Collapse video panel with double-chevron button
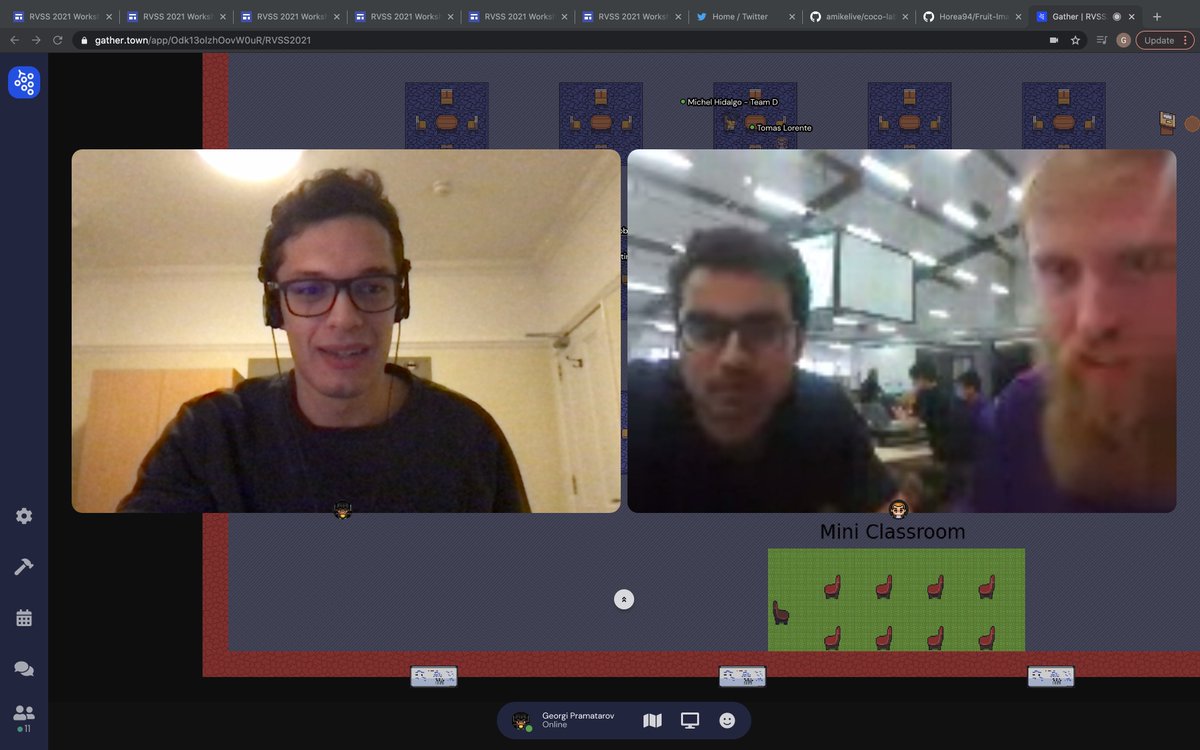The height and width of the screenshot is (750, 1200). [624, 599]
